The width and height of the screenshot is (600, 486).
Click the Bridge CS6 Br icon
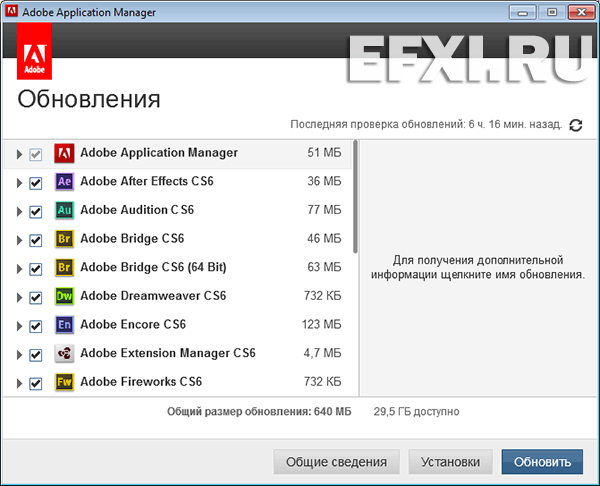click(x=64, y=239)
